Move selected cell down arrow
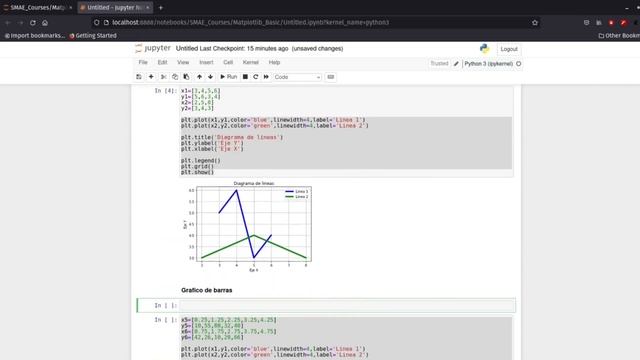 tap(210, 77)
